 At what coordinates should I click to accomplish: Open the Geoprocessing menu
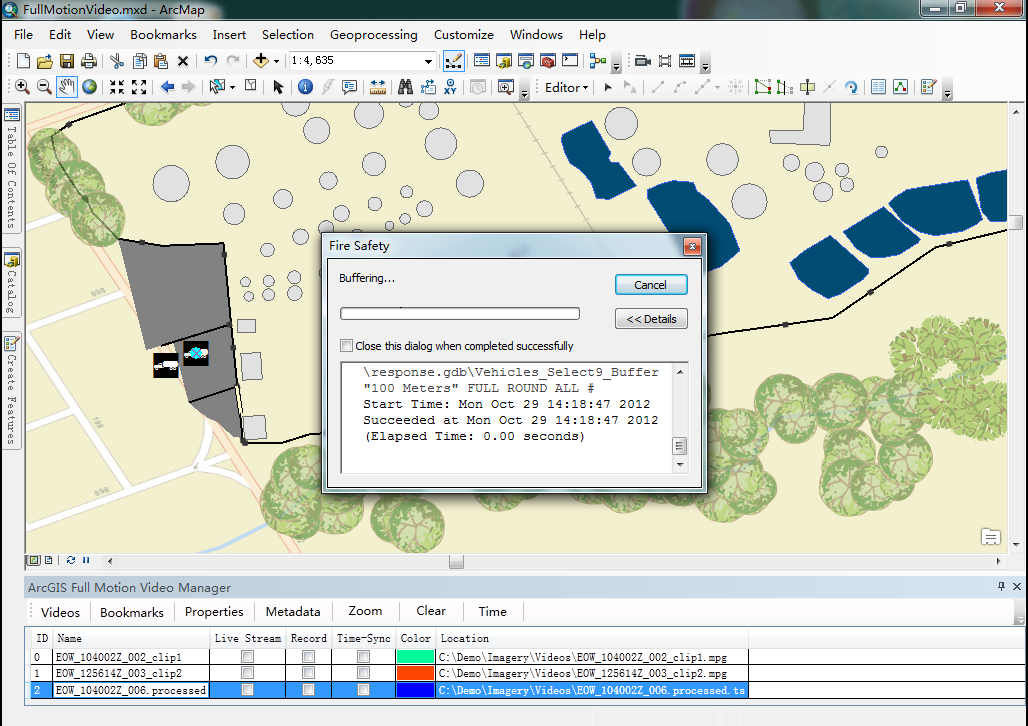pos(374,35)
